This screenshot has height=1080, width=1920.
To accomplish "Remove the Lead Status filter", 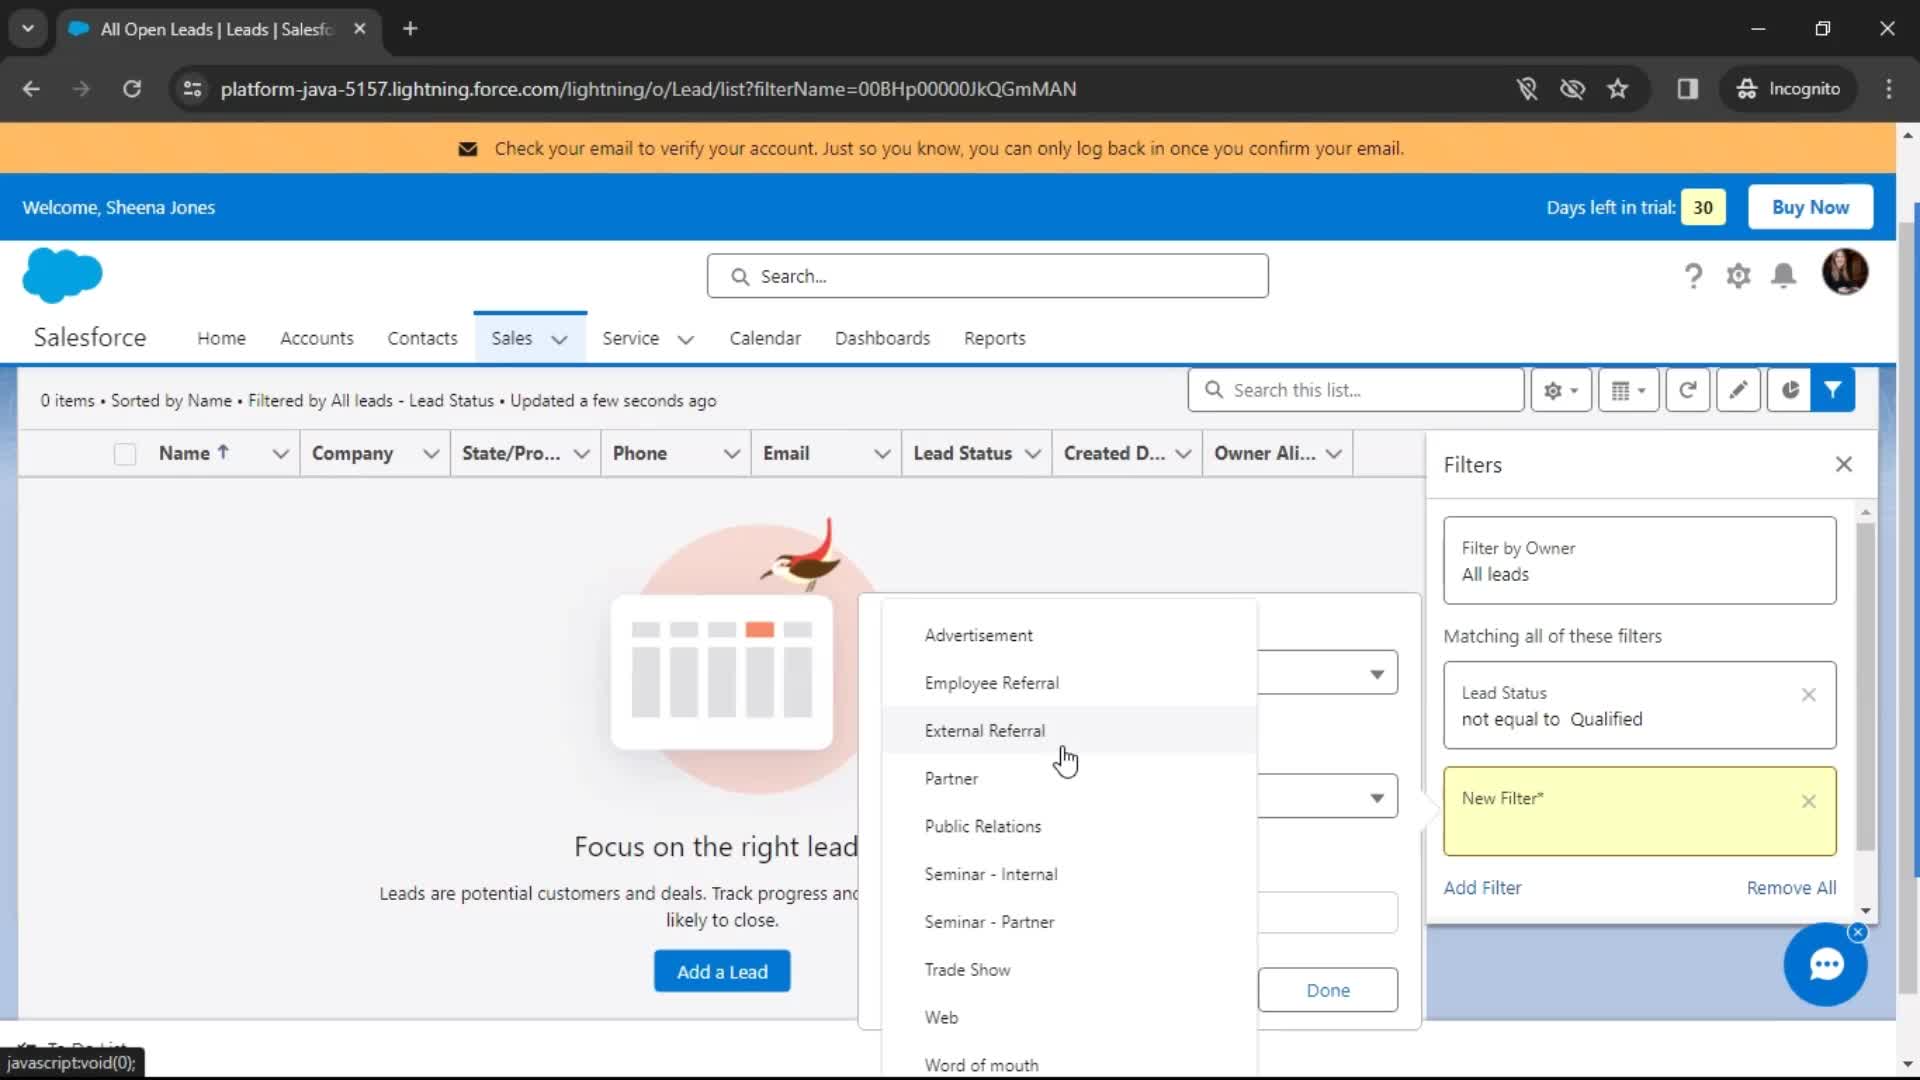I will 1808,694.
